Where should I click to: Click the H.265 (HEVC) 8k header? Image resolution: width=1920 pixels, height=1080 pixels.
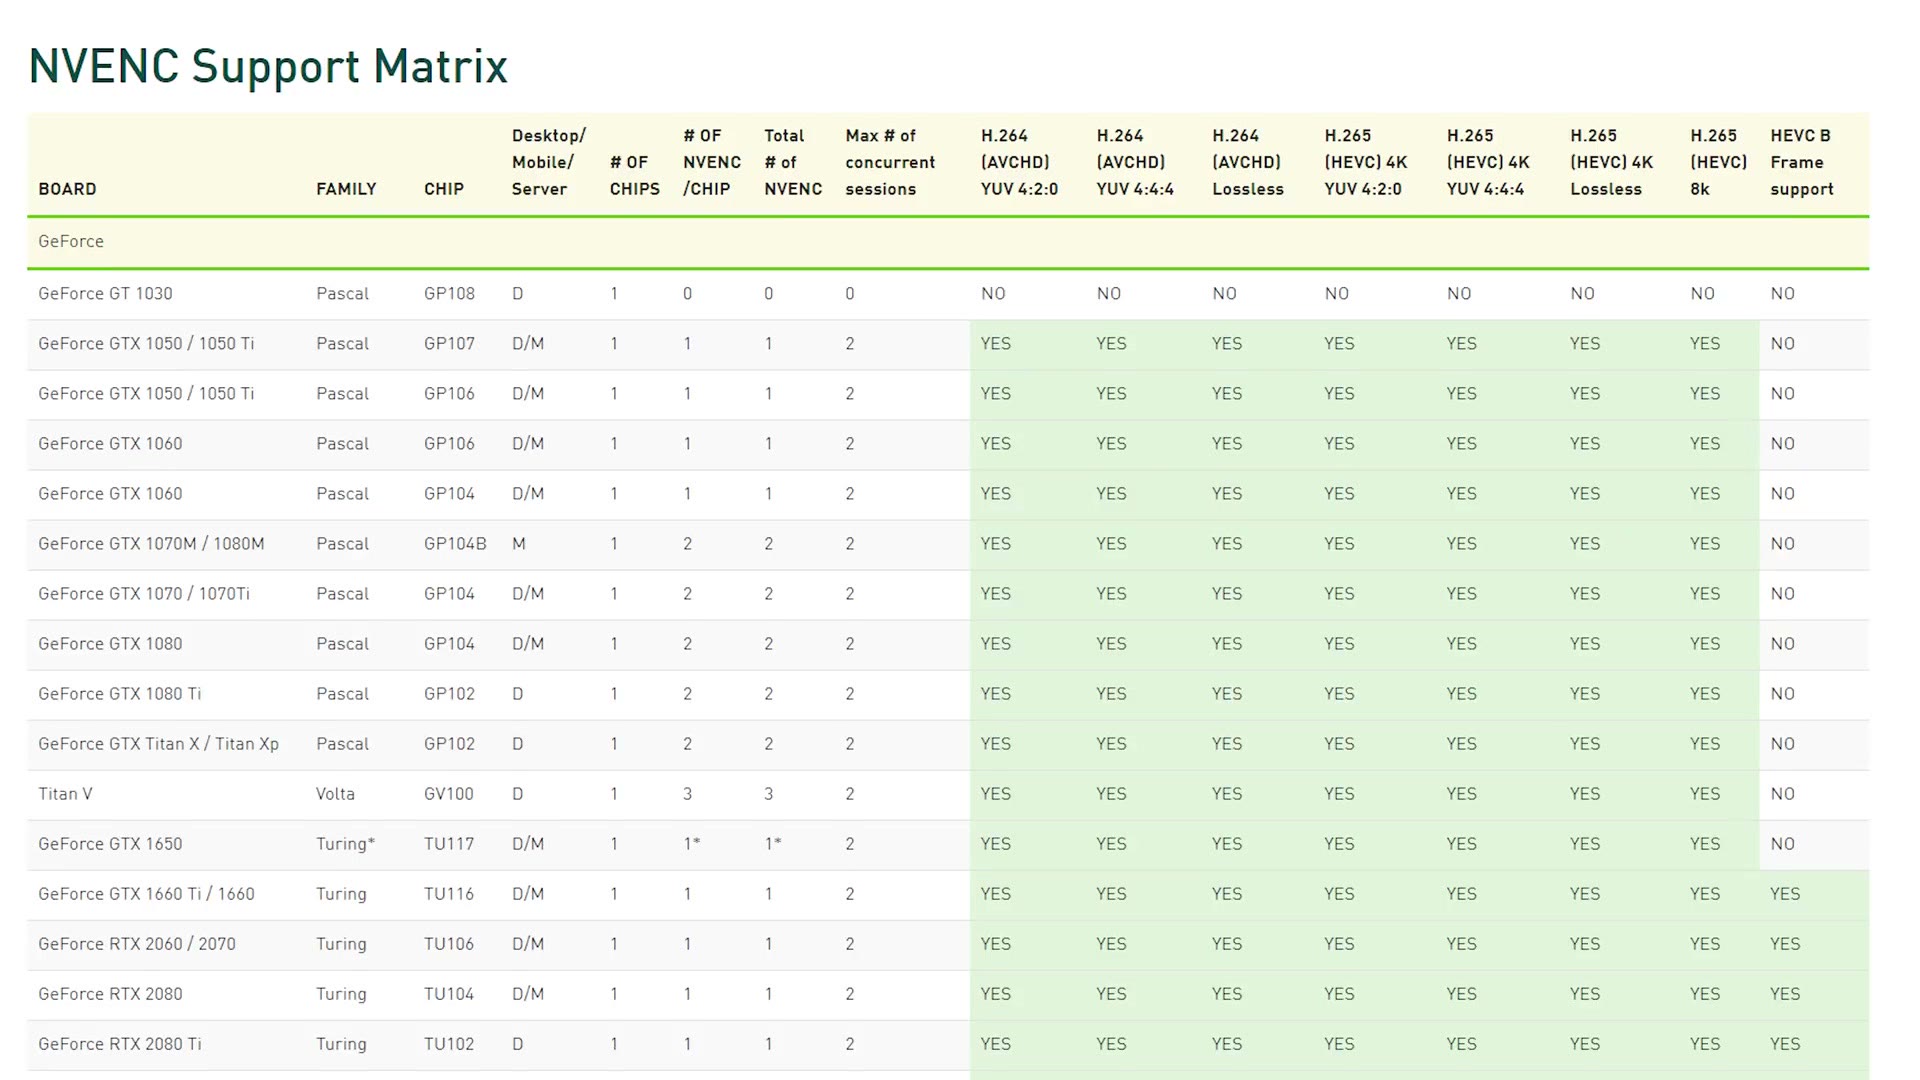click(x=1718, y=162)
